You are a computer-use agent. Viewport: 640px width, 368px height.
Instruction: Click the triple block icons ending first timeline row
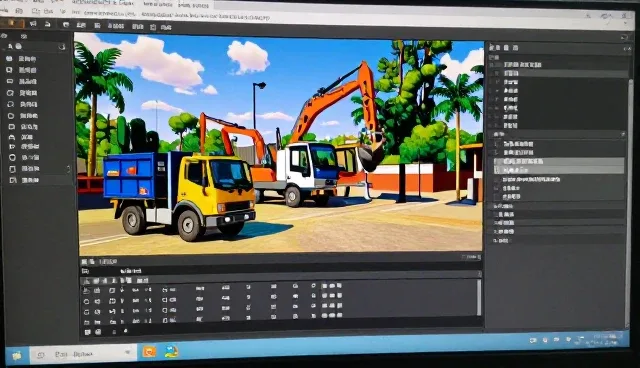click(331, 286)
